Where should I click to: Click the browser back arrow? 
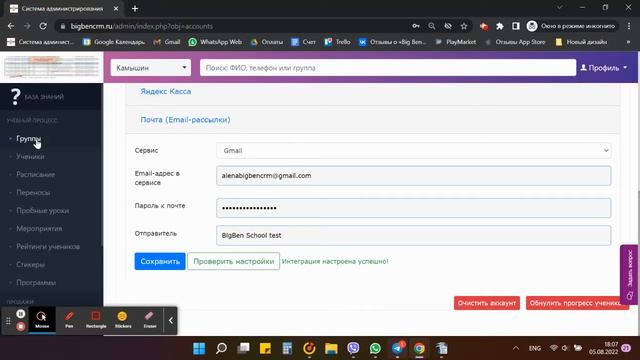pyautogui.click(x=11, y=26)
